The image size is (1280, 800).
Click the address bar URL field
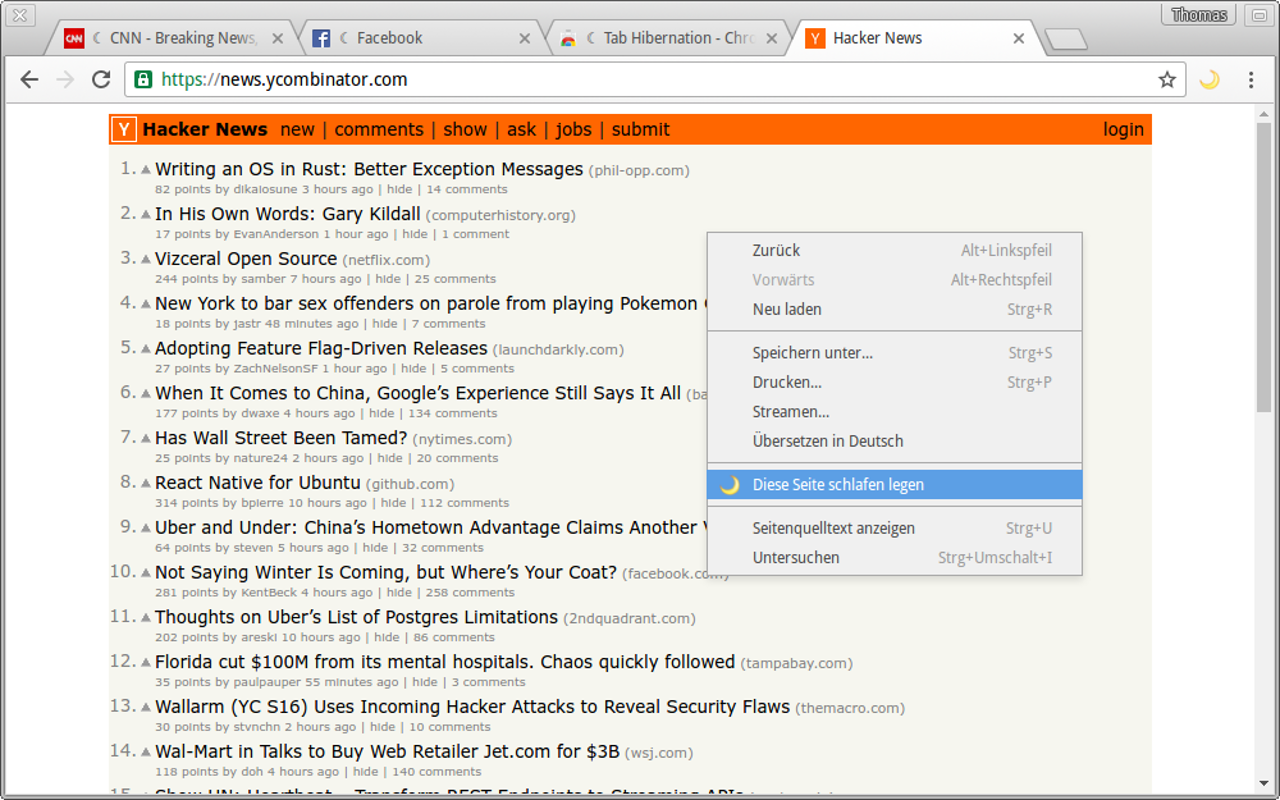pos(655,80)
